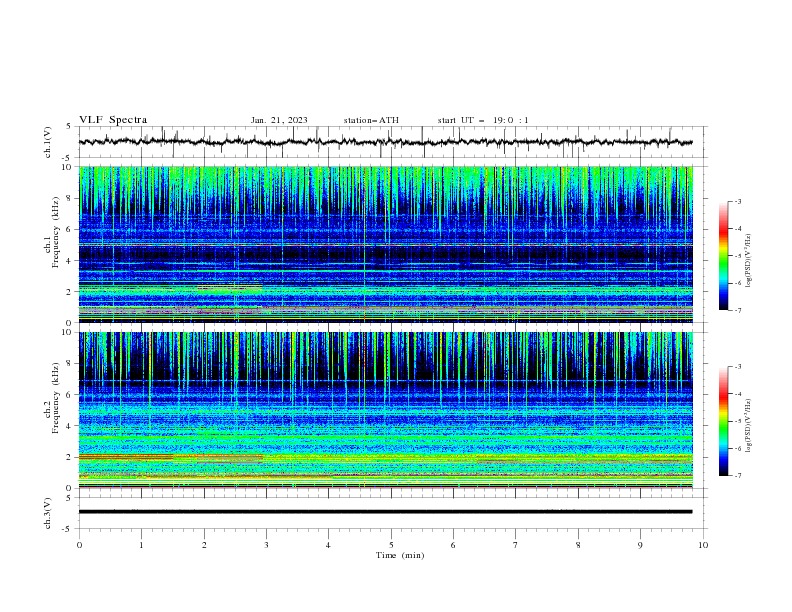Click the log(PSD) label beside the ch.1 color bar
Image resolution: width=792 pixels, height=612 pixels.
point(749,261)
